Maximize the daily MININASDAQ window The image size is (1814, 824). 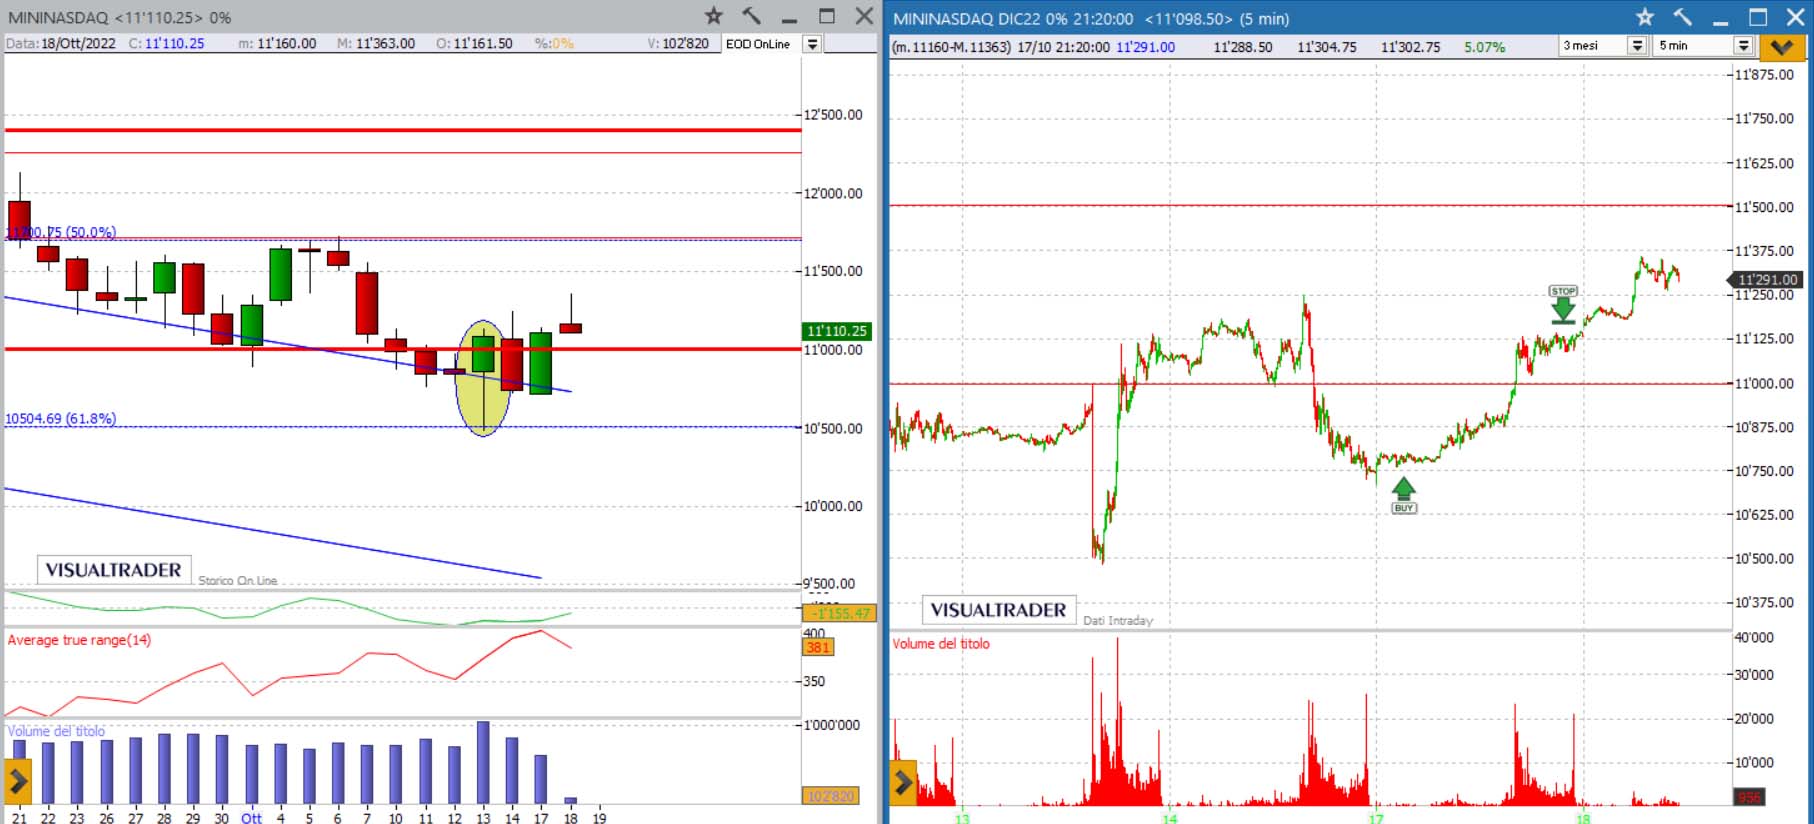827,16
